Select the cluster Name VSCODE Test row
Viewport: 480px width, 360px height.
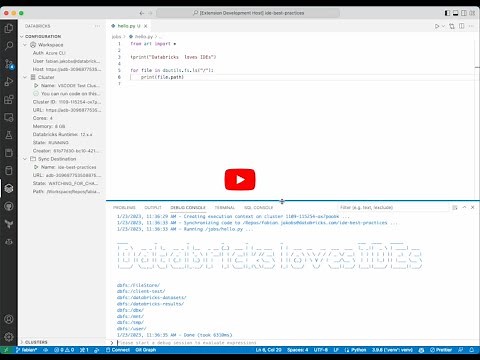coord(62,85)
